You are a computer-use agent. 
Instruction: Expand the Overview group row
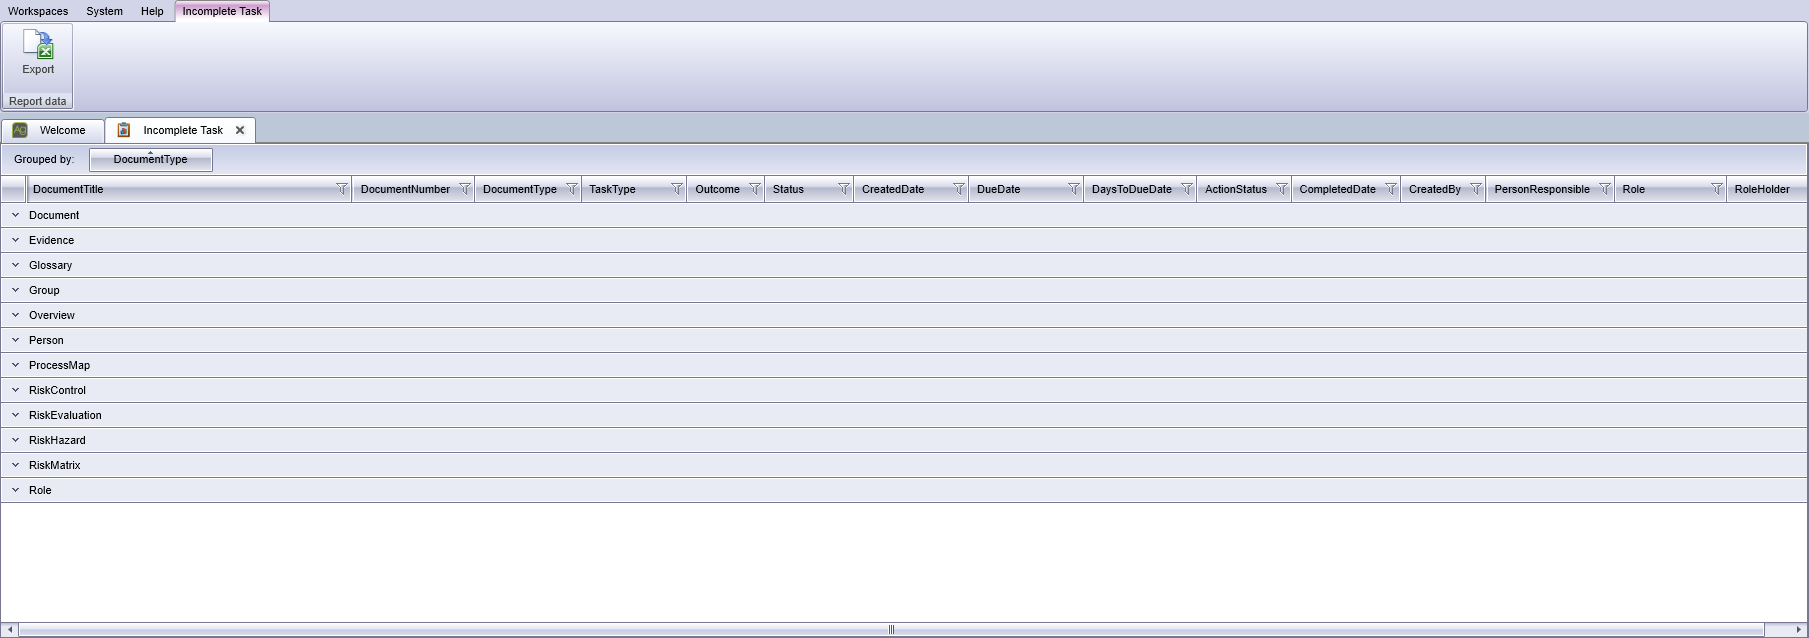coord(15,315)
